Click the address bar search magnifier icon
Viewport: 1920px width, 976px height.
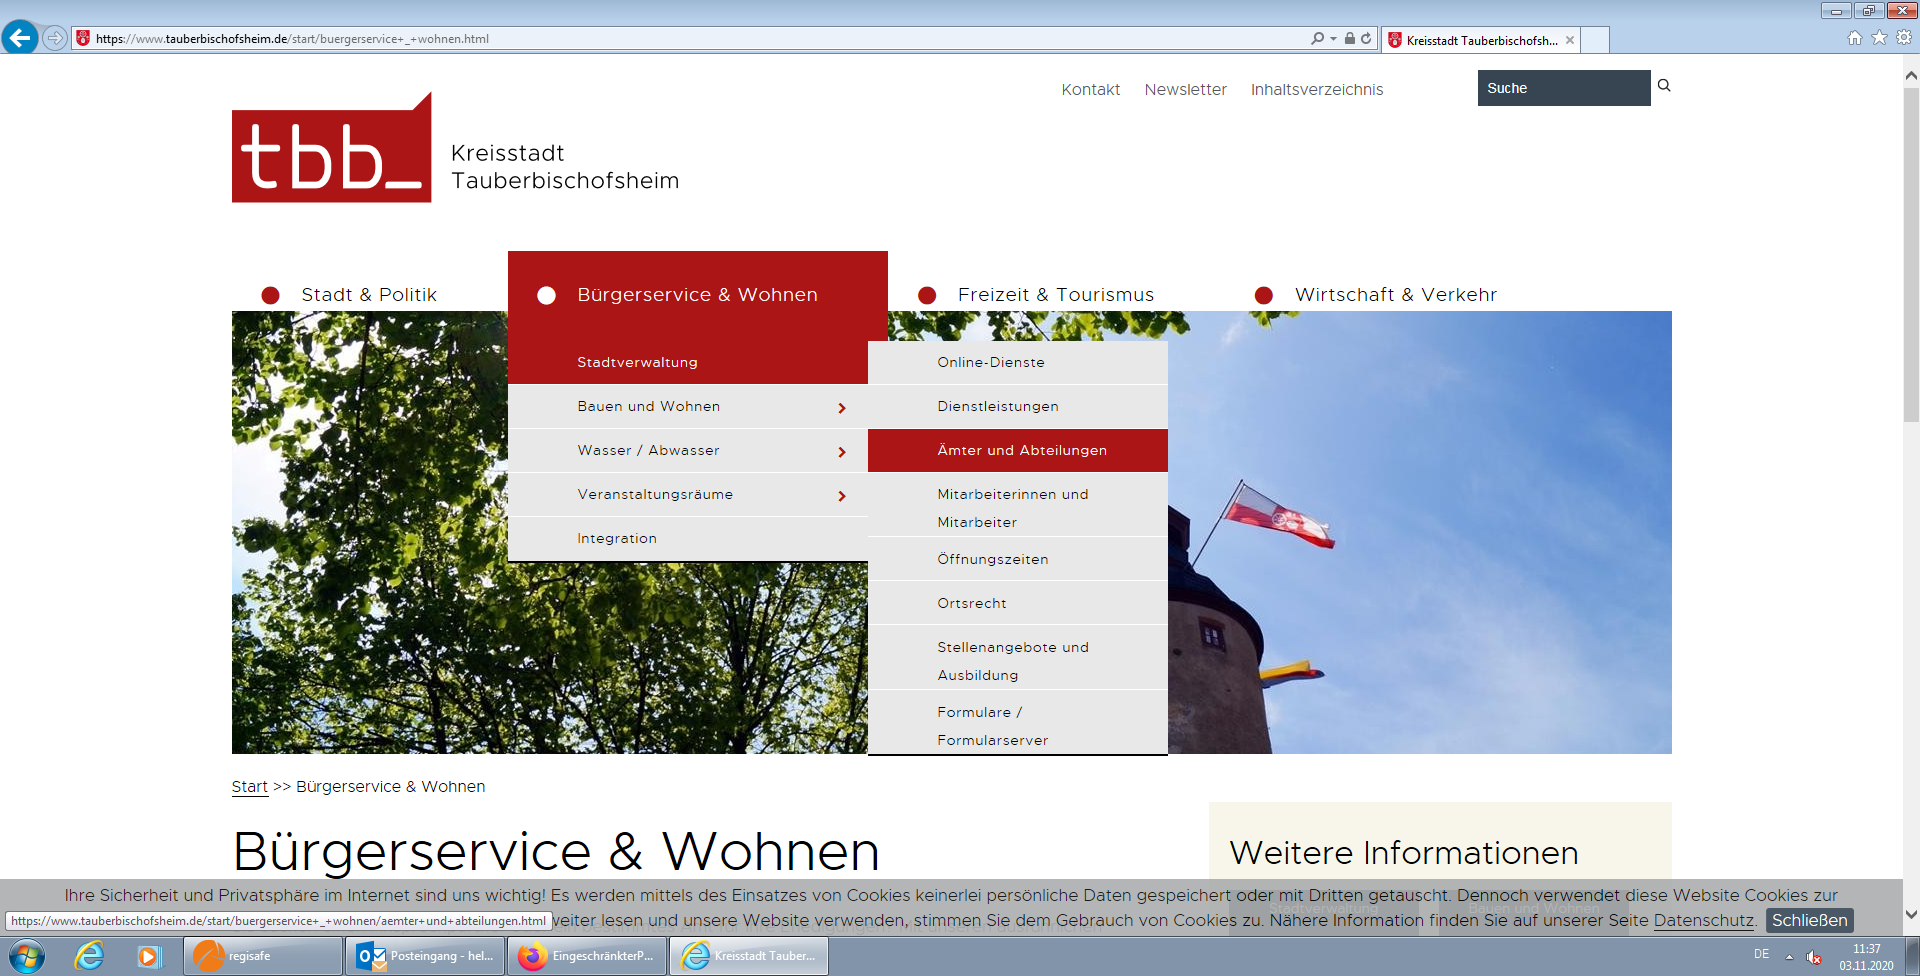[1318, 38]
